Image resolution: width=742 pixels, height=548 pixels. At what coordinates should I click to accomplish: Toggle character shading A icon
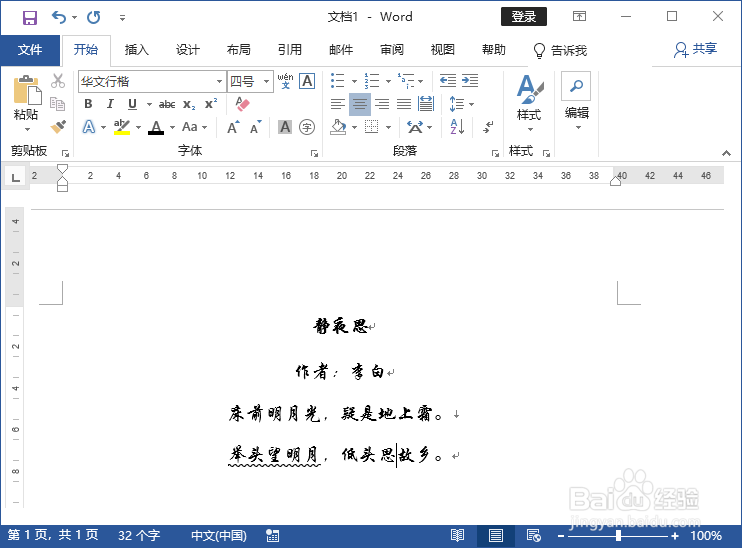285,127
